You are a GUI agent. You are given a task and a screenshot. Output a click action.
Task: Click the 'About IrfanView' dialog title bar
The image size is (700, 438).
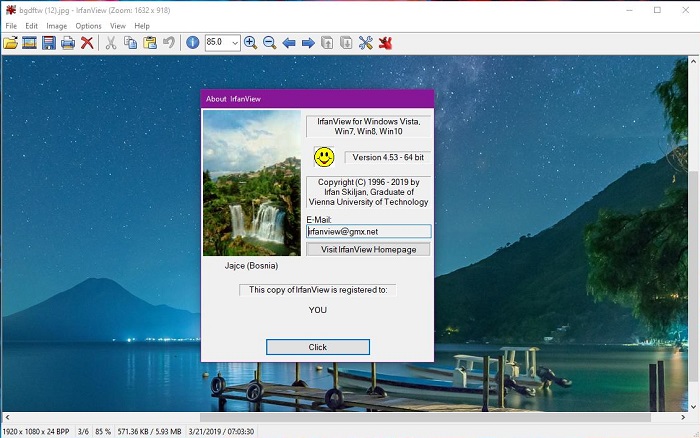pos(317,99)
